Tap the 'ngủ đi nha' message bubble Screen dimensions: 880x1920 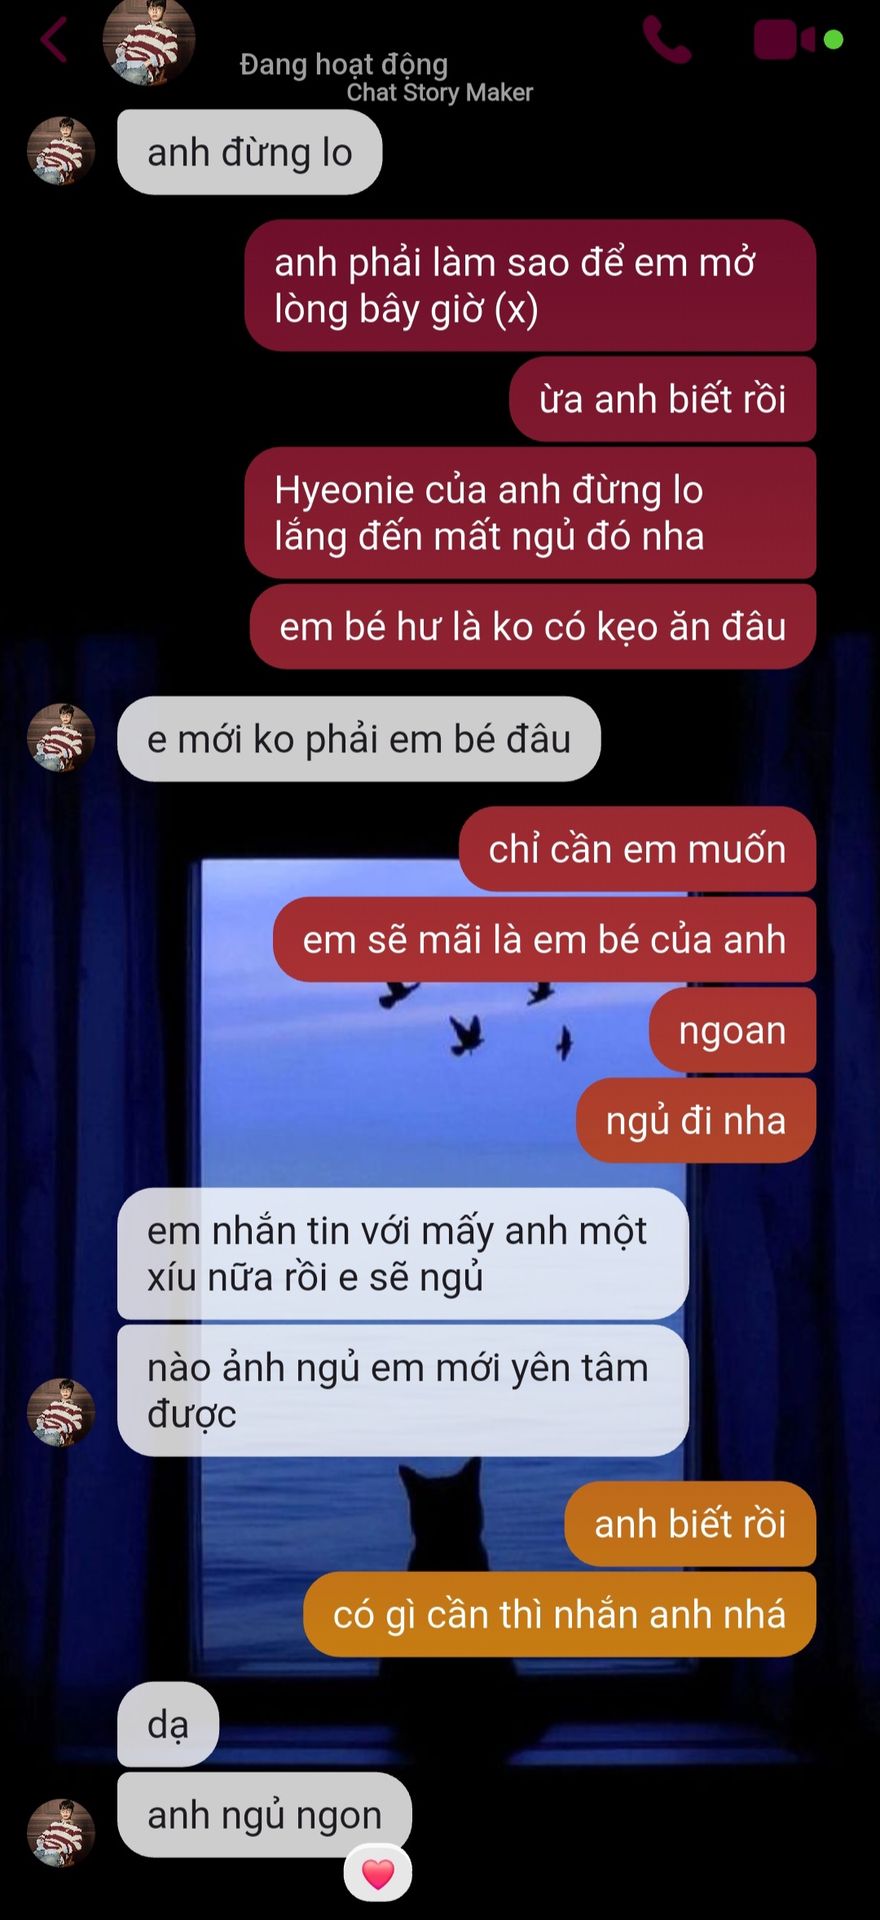[696, 1120]
